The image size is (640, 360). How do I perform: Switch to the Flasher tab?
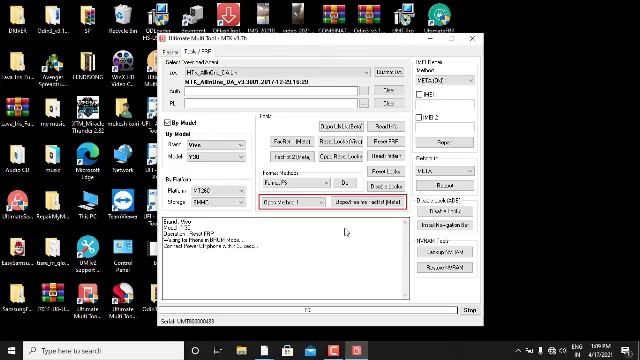170,52
